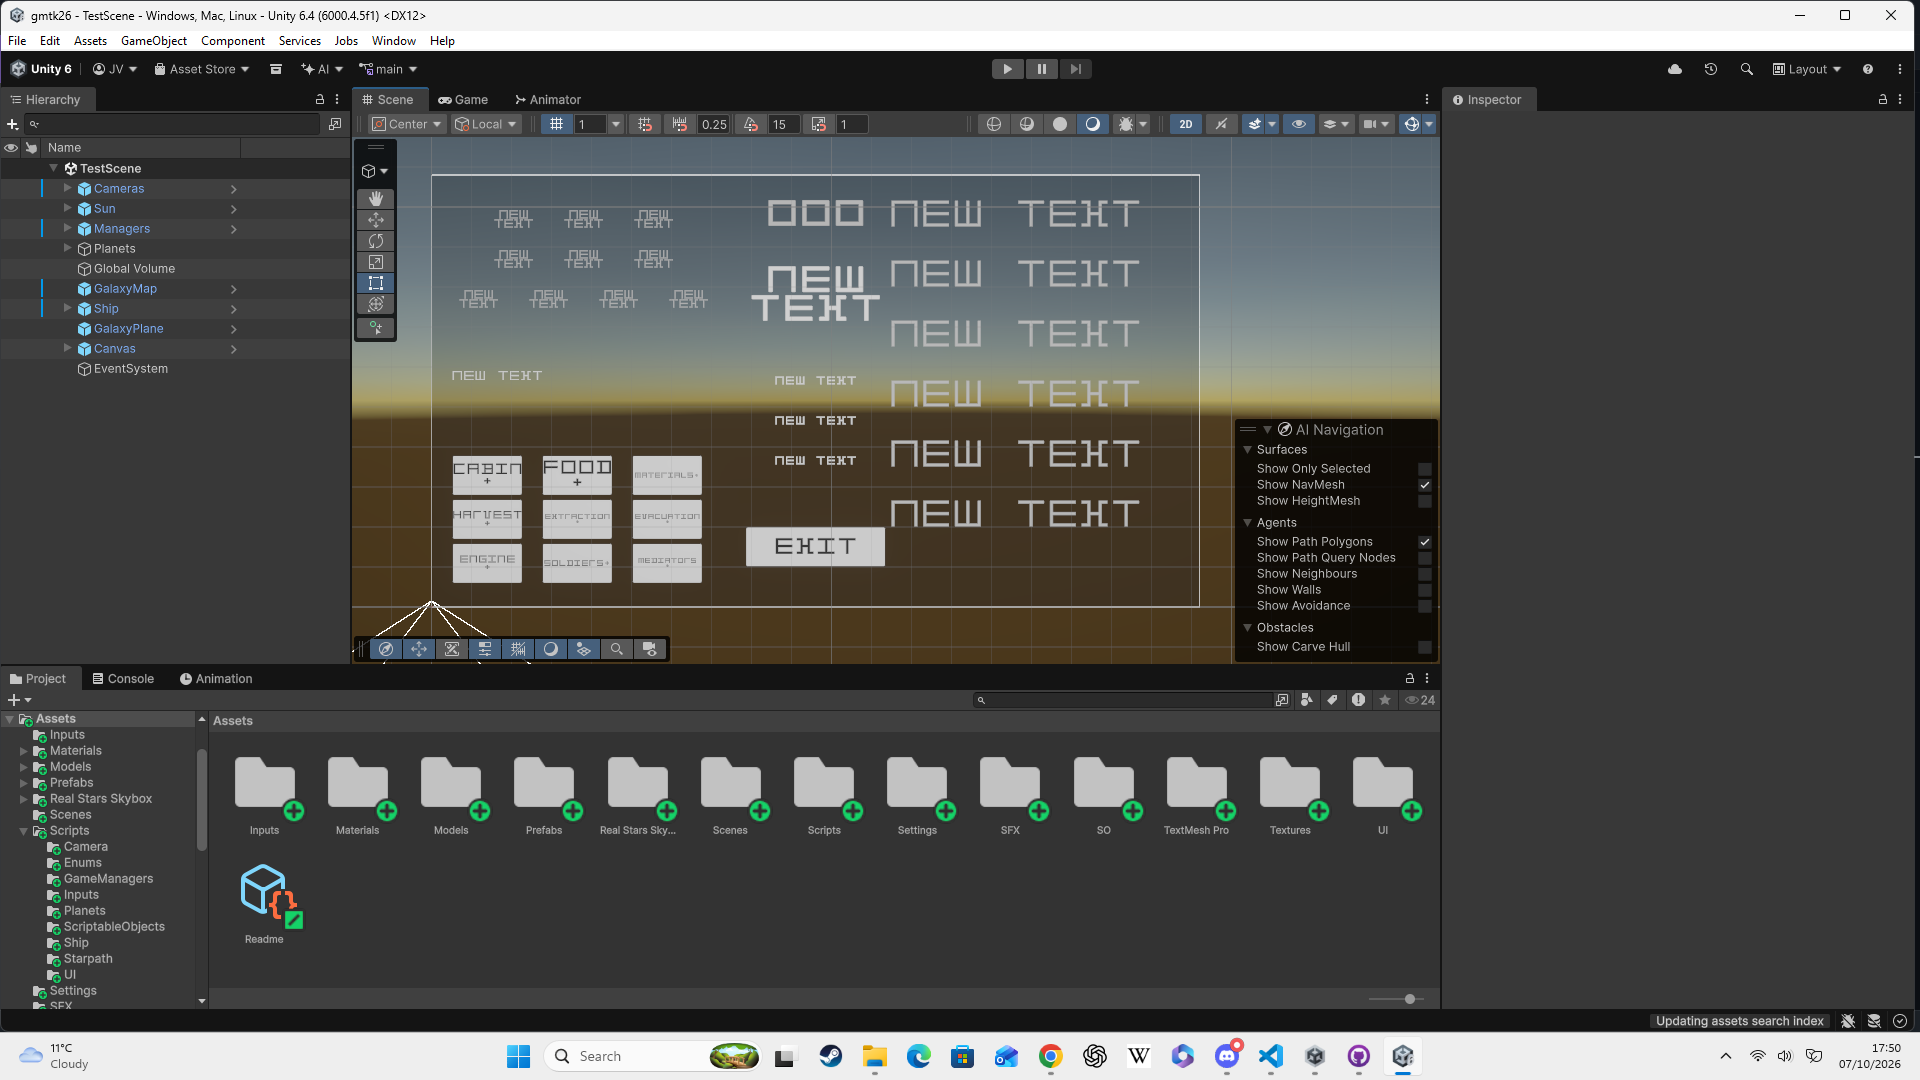Select the Rotate tool
This screenshot has width=1920, height=1080.
click(x=376, y=241)
